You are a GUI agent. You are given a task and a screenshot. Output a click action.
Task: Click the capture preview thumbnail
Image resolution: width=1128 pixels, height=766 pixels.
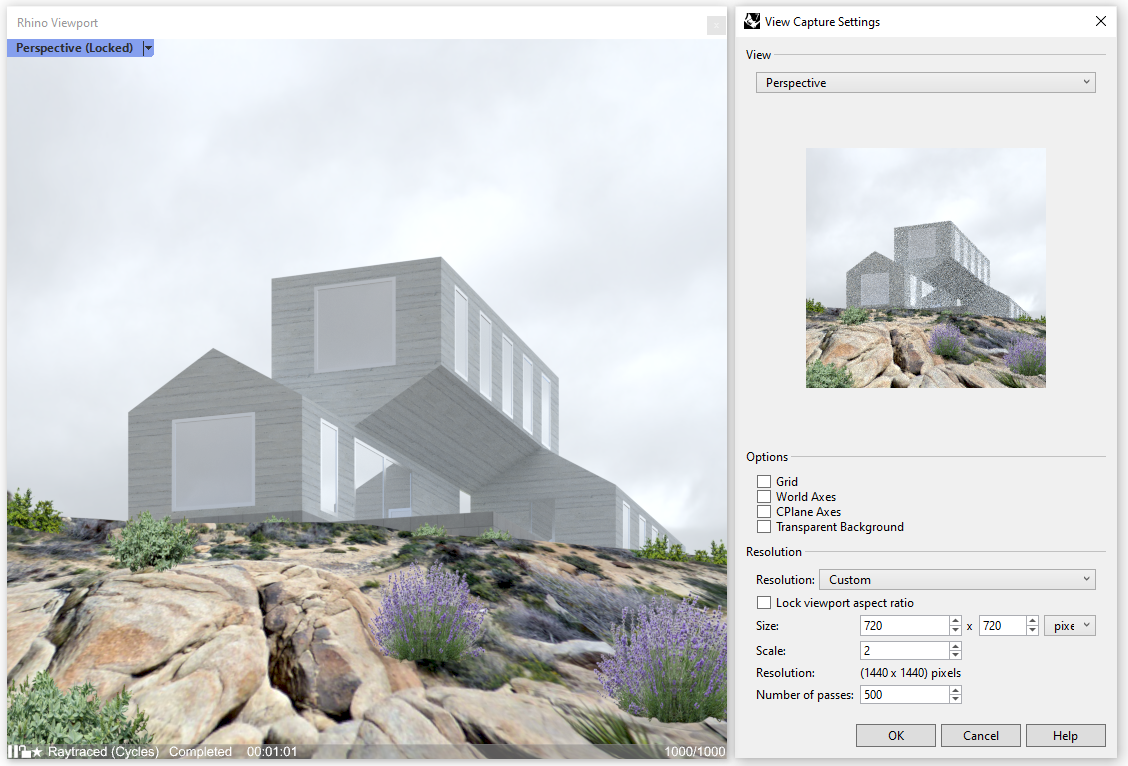925,268
